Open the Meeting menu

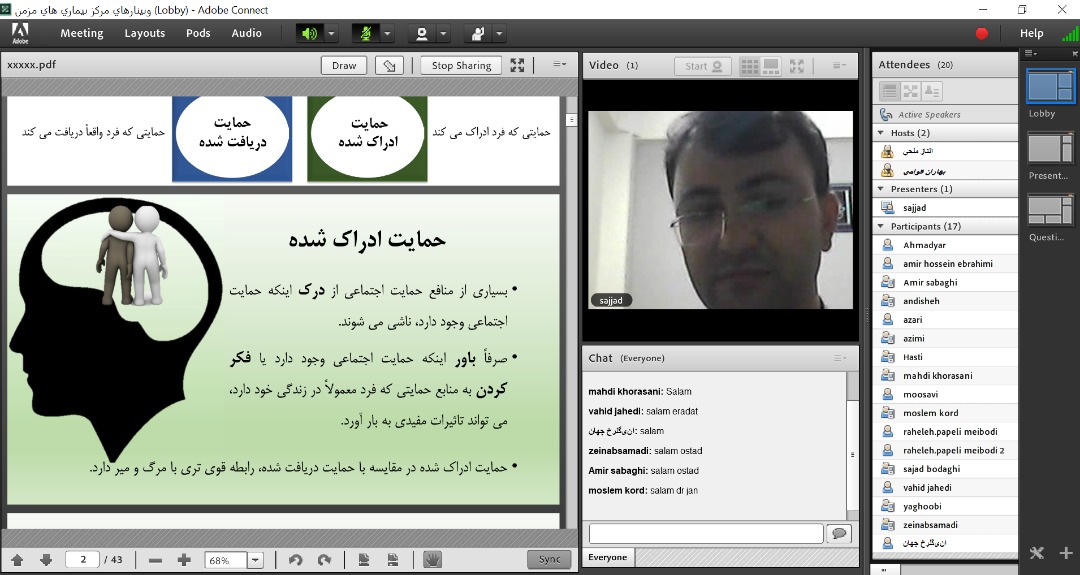tap(81, 33)
